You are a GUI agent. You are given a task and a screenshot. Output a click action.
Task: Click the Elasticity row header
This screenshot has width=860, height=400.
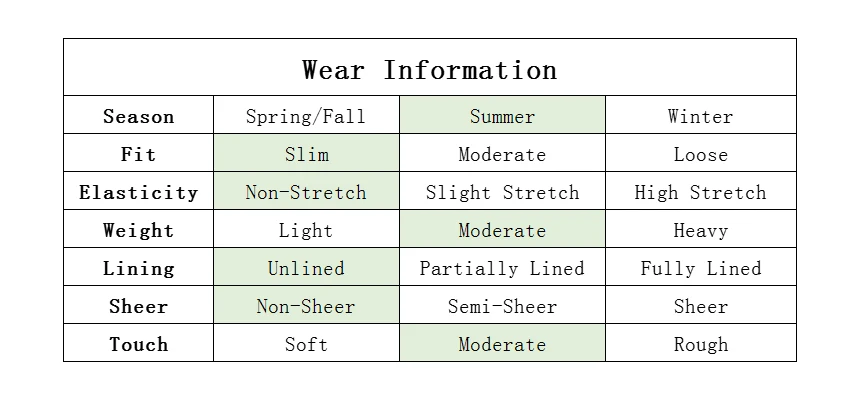[x=138, y=190]
